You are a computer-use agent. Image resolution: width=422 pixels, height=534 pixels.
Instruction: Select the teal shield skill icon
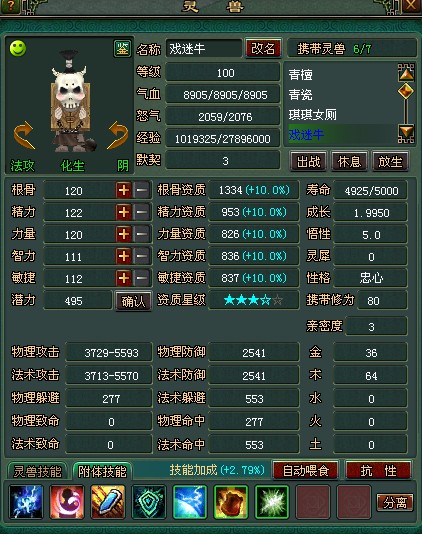[x=149, y=502]
